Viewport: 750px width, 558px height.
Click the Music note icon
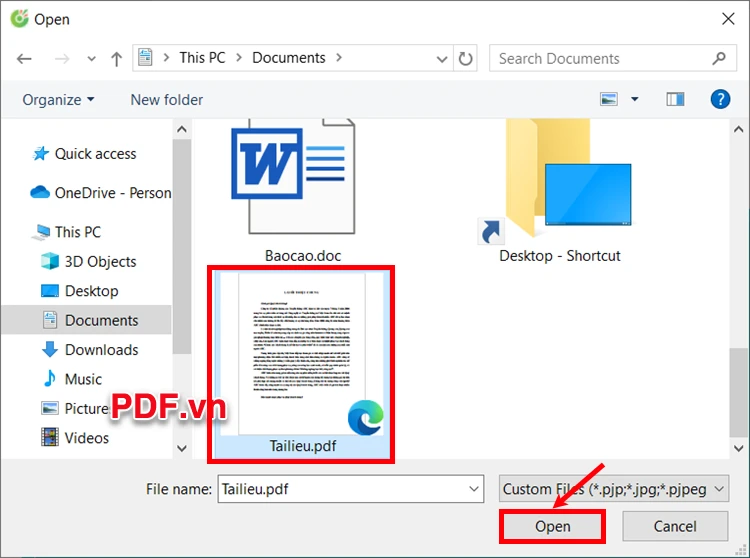tap(49, 378)
